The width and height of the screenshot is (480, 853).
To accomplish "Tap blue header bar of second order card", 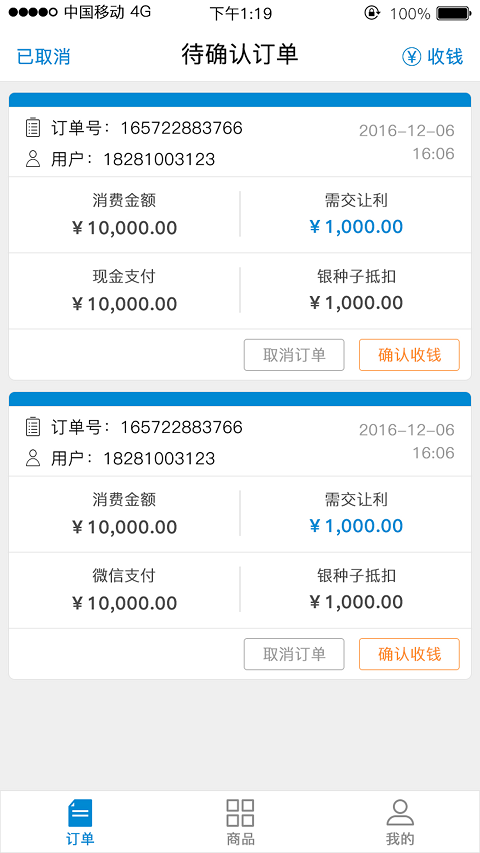I will point(240,399).
